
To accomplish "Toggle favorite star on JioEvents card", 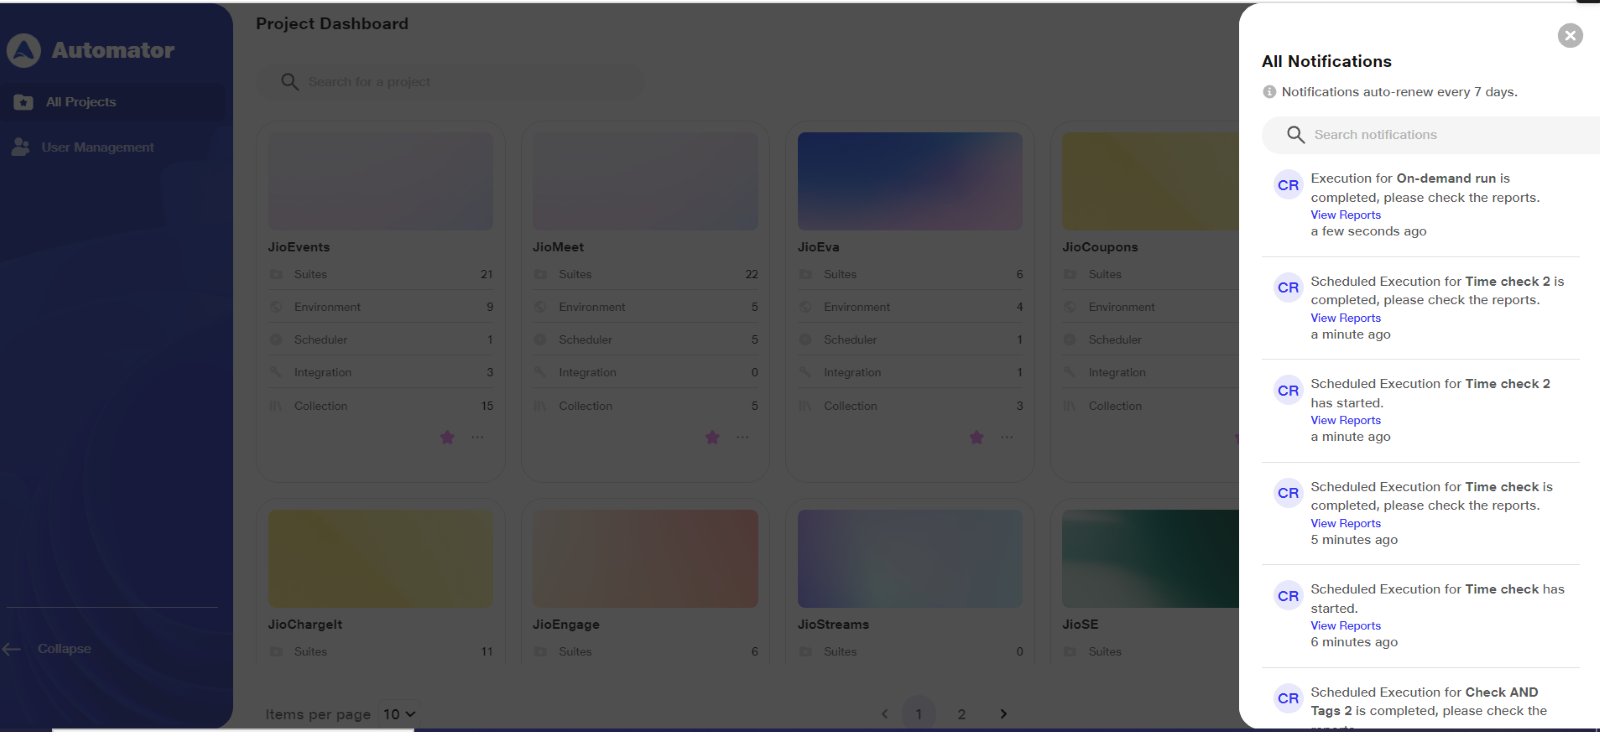I will pos(447,437).
